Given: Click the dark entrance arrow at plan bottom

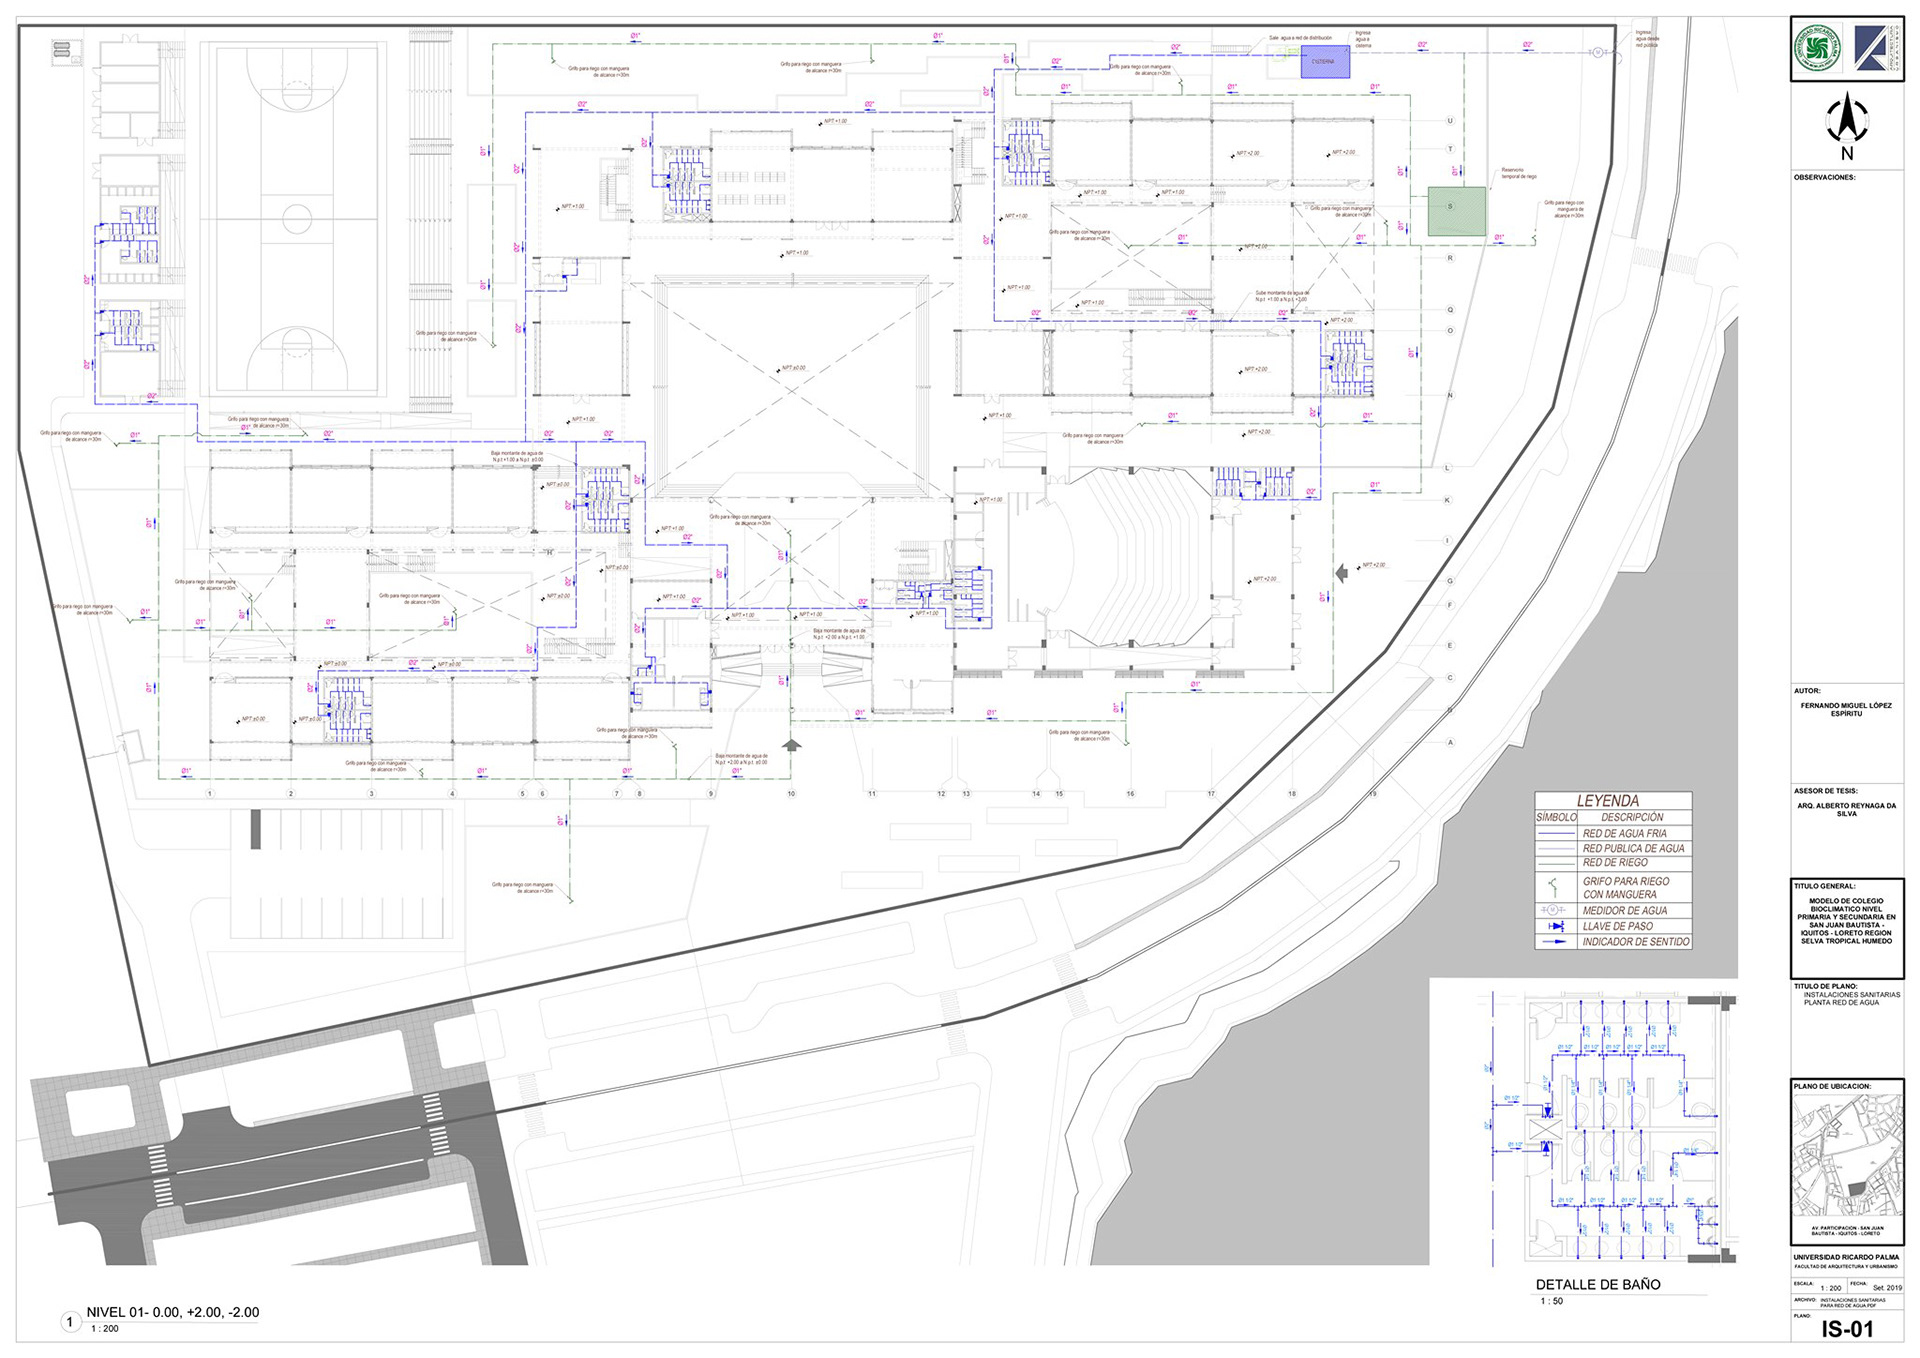Looking at the screenshot, I should click(792, 745).
